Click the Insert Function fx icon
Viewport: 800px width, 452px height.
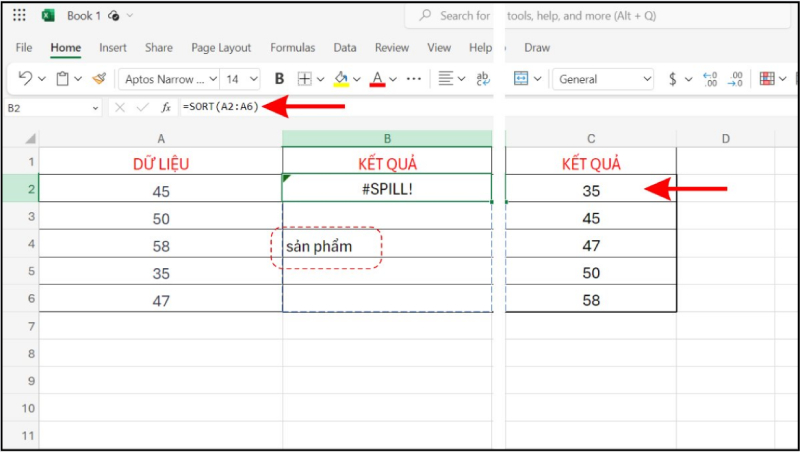(x=166, y=107)
